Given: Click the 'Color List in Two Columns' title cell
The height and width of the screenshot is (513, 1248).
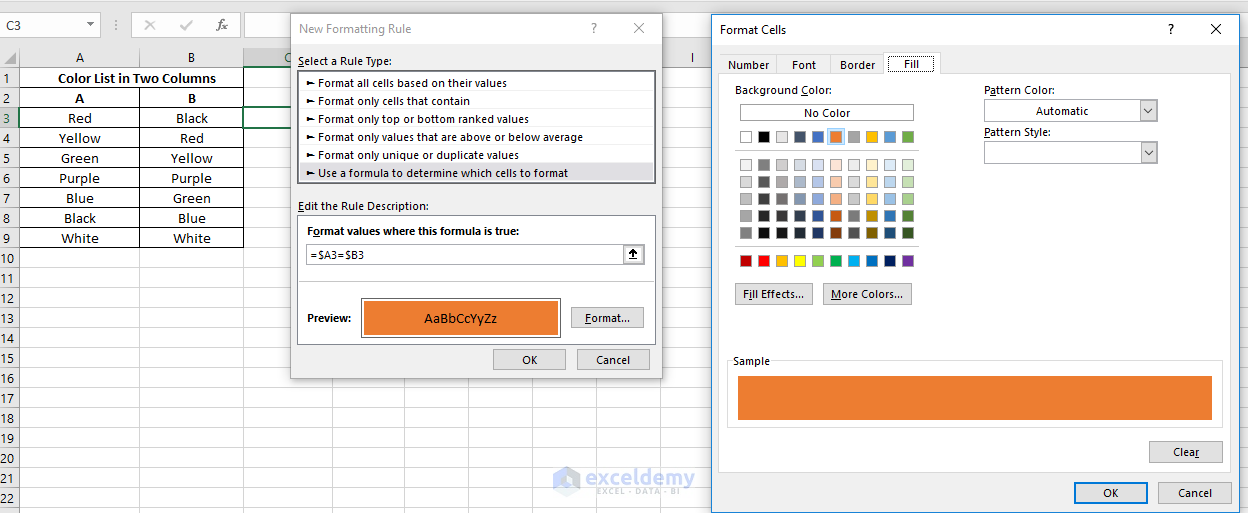Looking at the screenshot, I should [131, 78].
